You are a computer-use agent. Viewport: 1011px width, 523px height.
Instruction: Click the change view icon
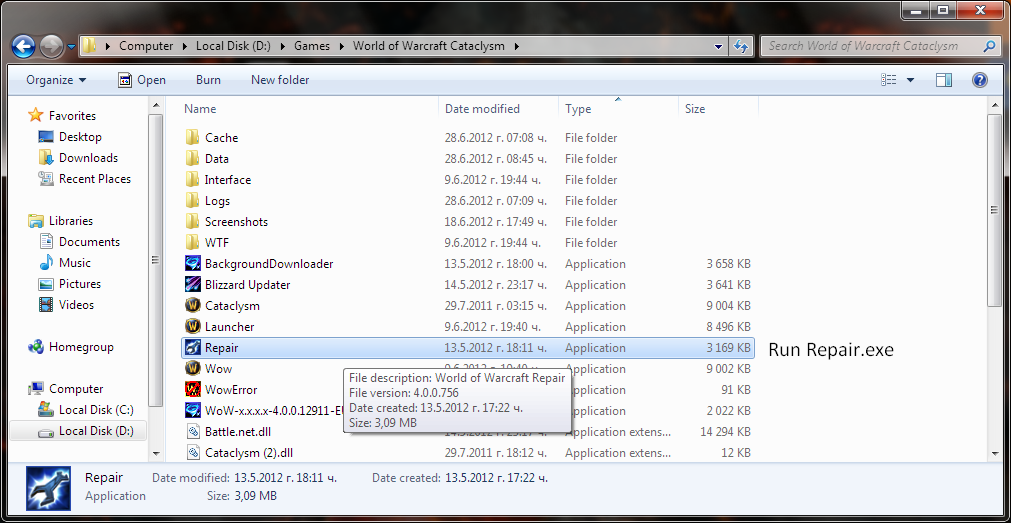point(888,80)
